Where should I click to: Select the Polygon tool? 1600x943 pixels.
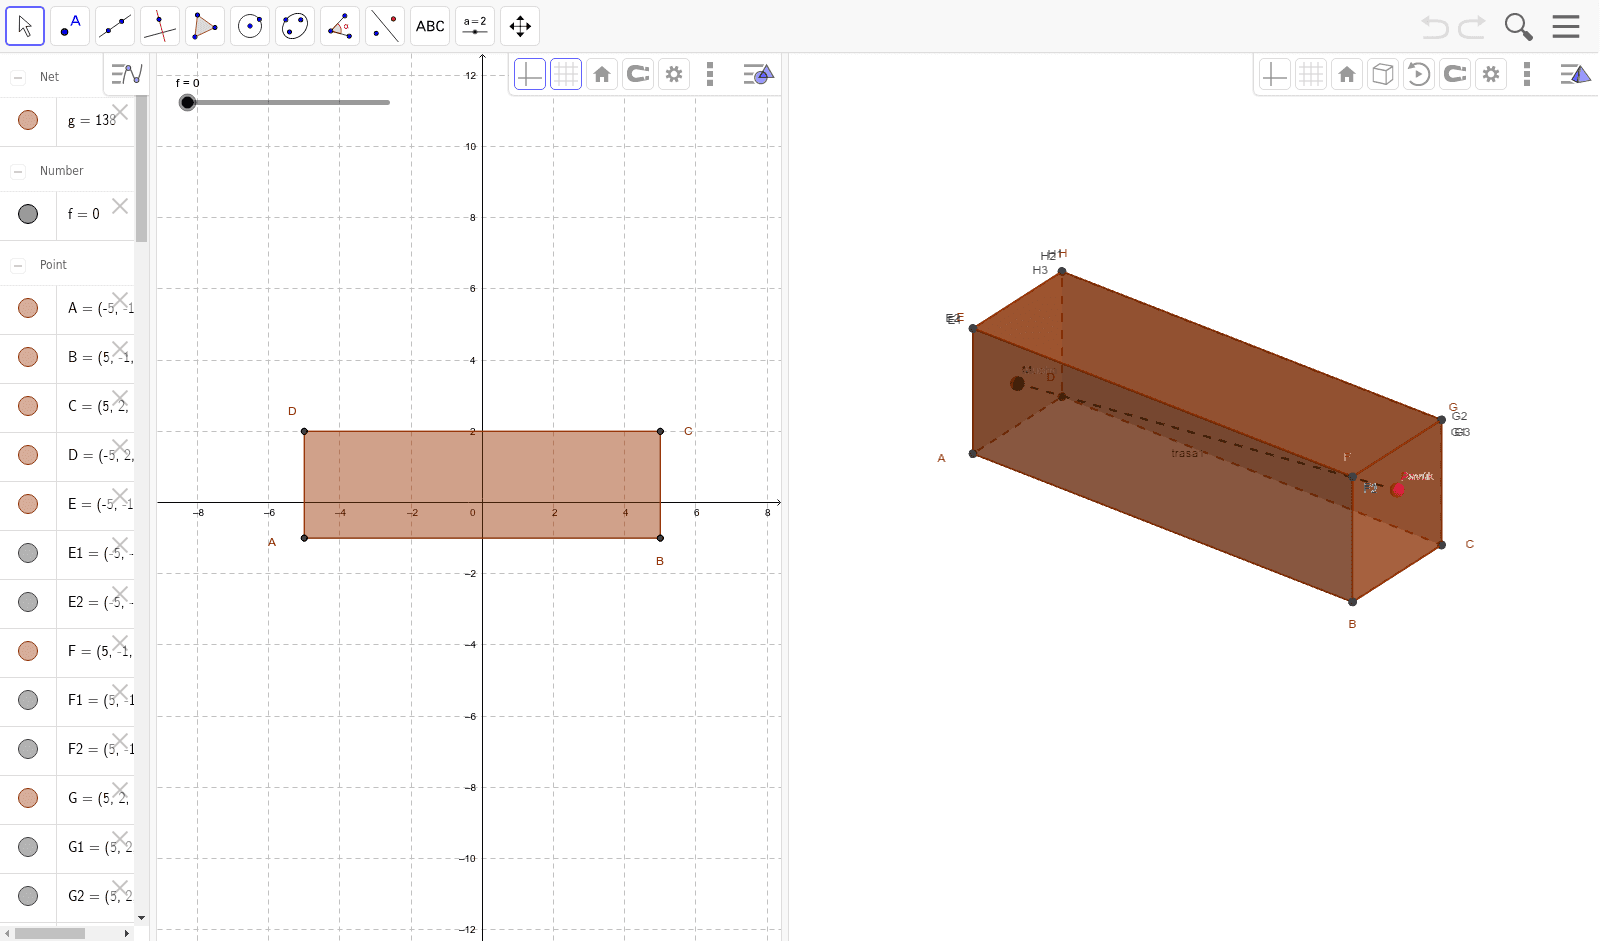pos(205,26)
